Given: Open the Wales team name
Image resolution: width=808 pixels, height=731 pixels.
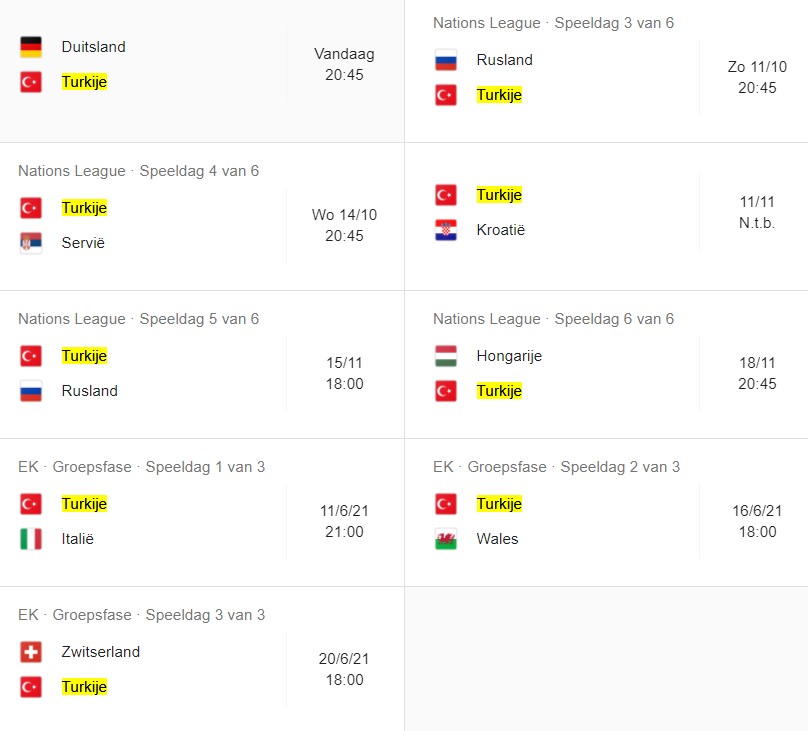Looking at the screenshot, I should coord(497,539).
